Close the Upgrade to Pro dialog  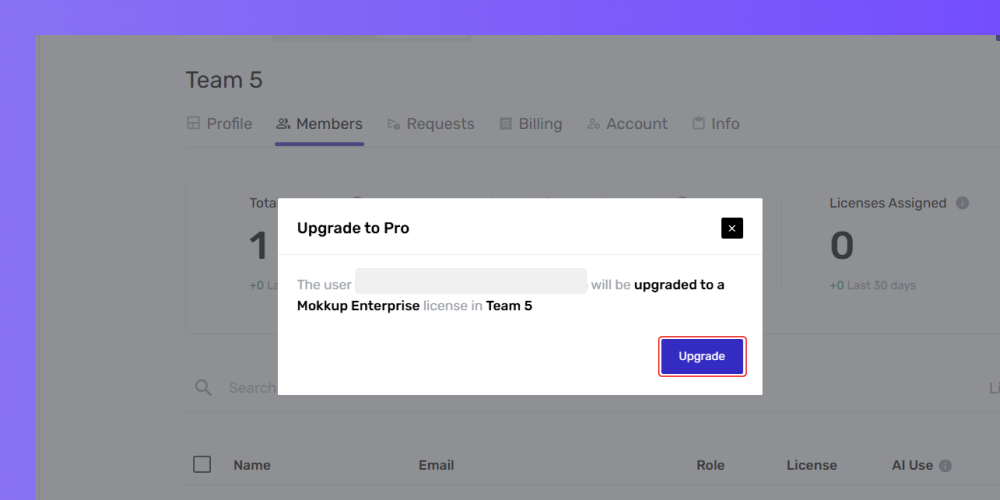(x=732, y=228)
